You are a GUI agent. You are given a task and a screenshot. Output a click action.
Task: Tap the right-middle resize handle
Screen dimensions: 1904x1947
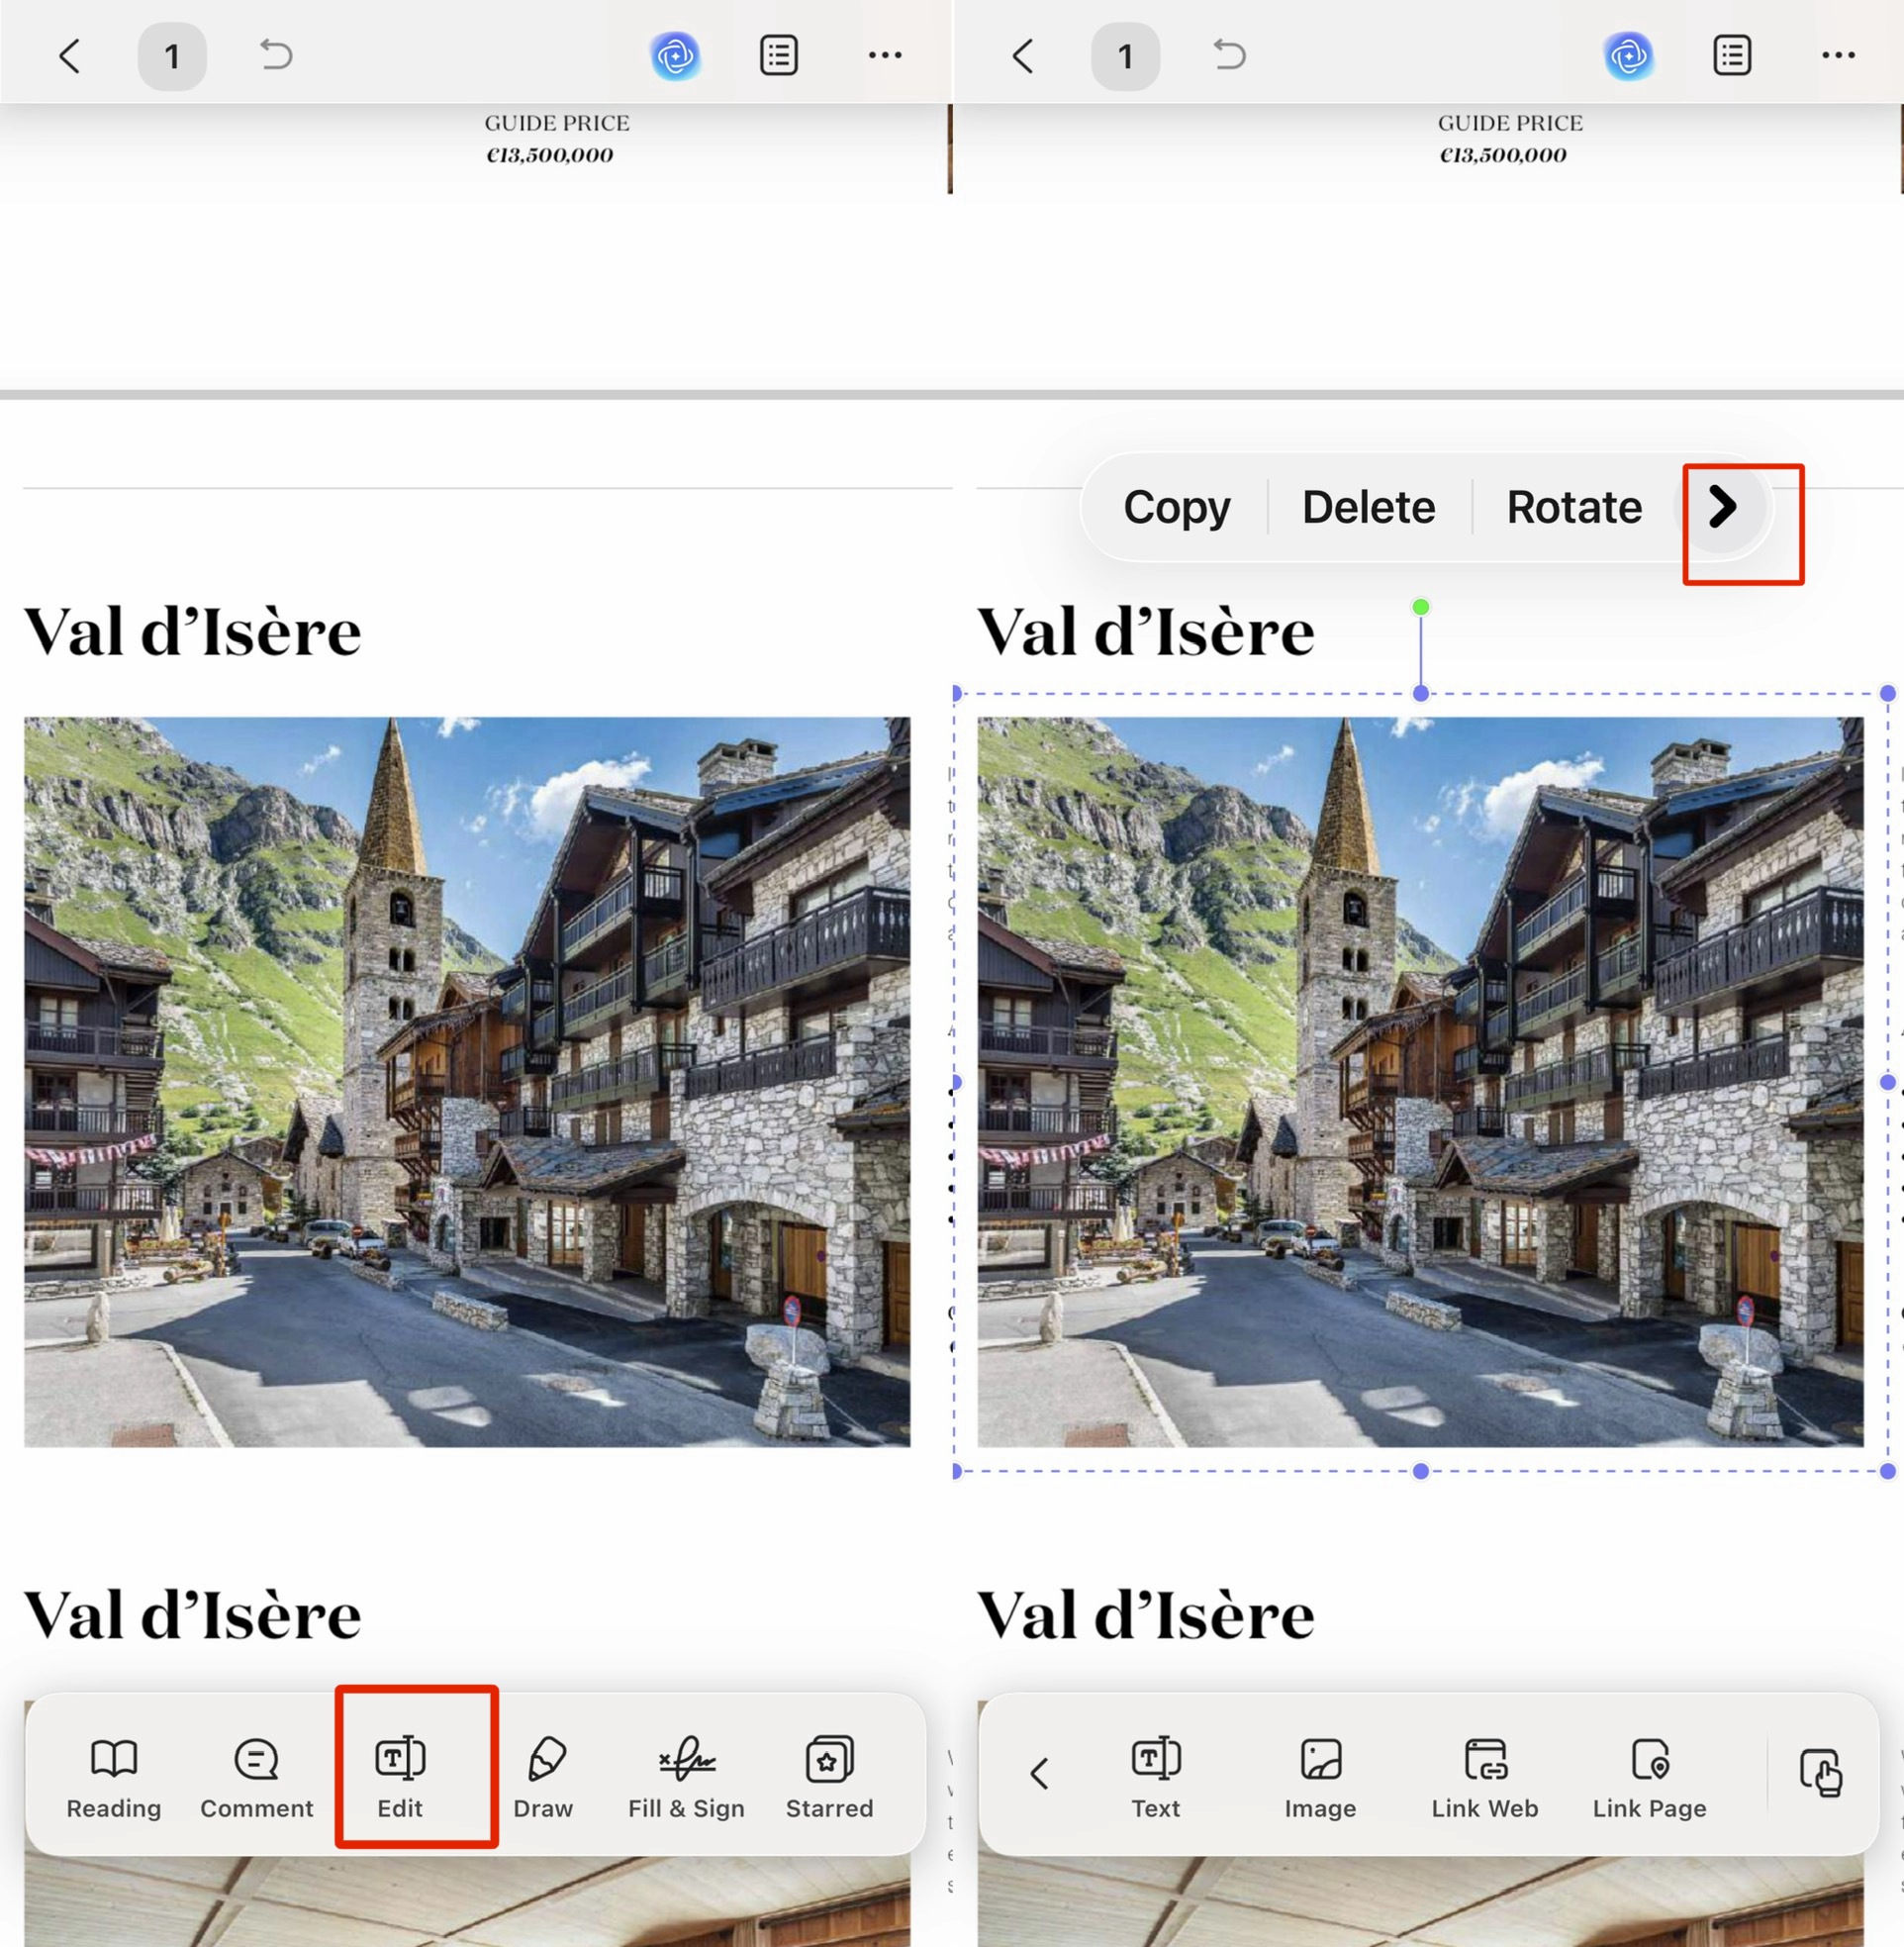(1888, 1082)
